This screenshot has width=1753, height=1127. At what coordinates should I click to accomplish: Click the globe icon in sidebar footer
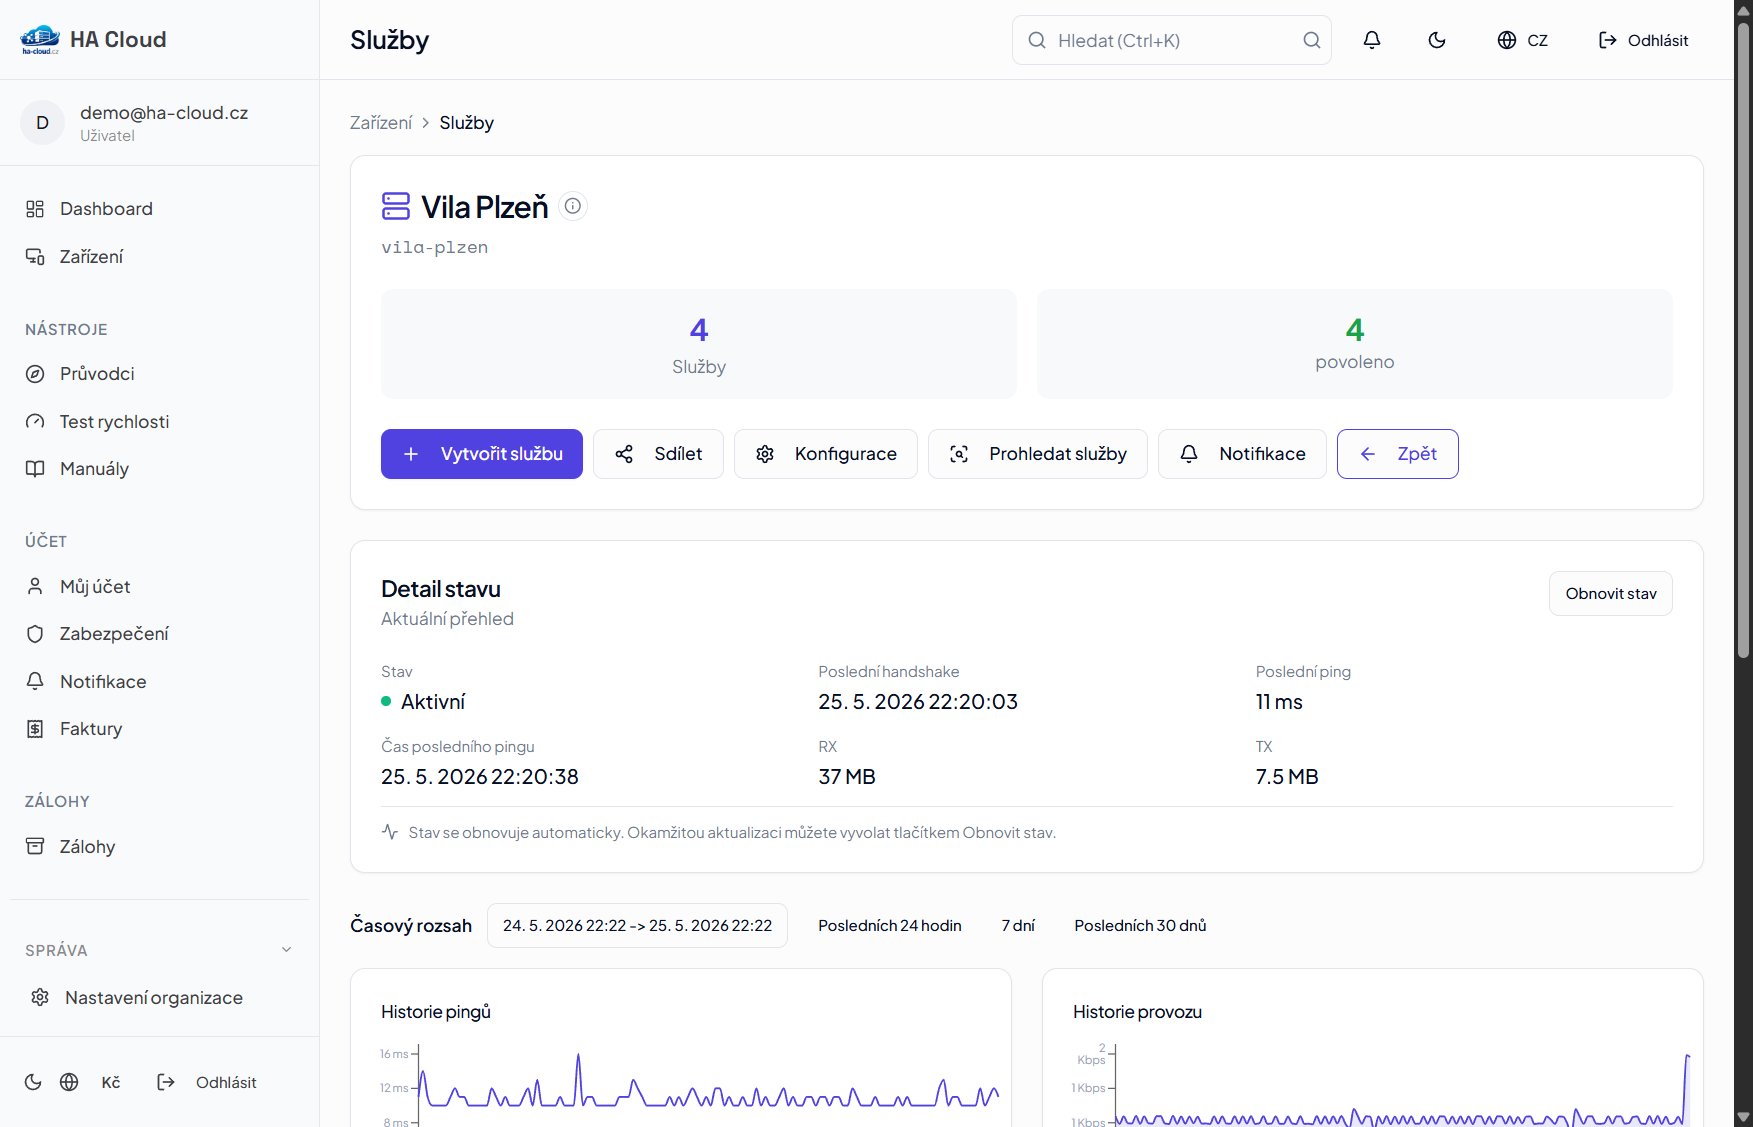(x=69, y=1082)
